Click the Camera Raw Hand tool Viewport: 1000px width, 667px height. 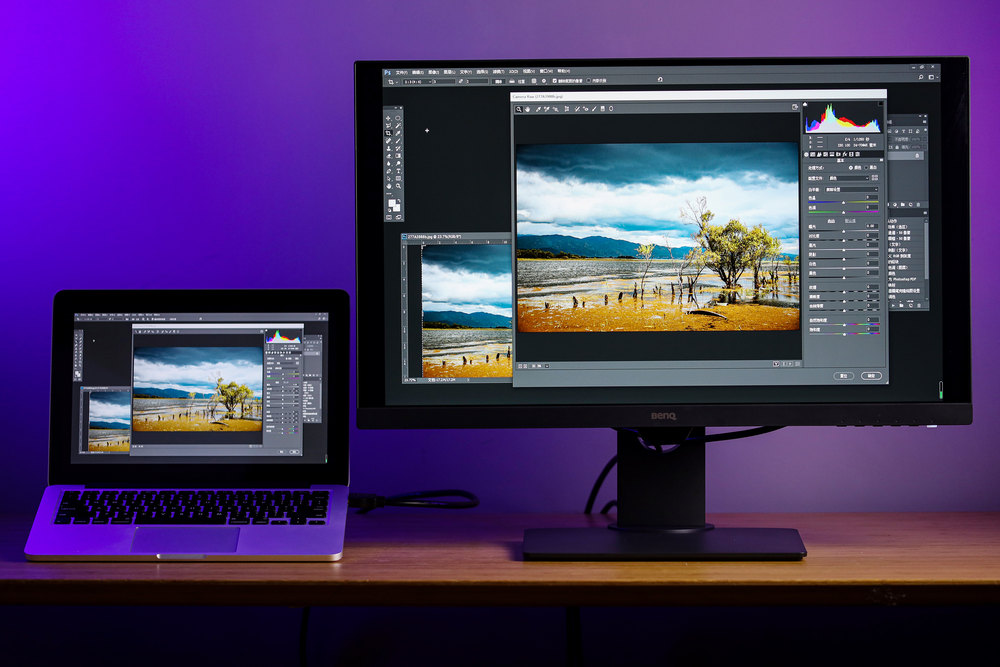pyautogui.click(x=527, y=109)
